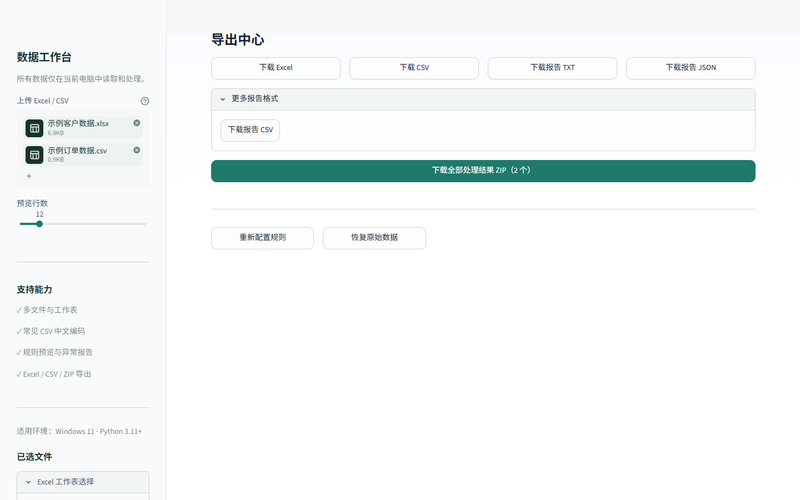Click the 下载 Excel button
This screenshot has height=500, width=800.
(276, 68)
